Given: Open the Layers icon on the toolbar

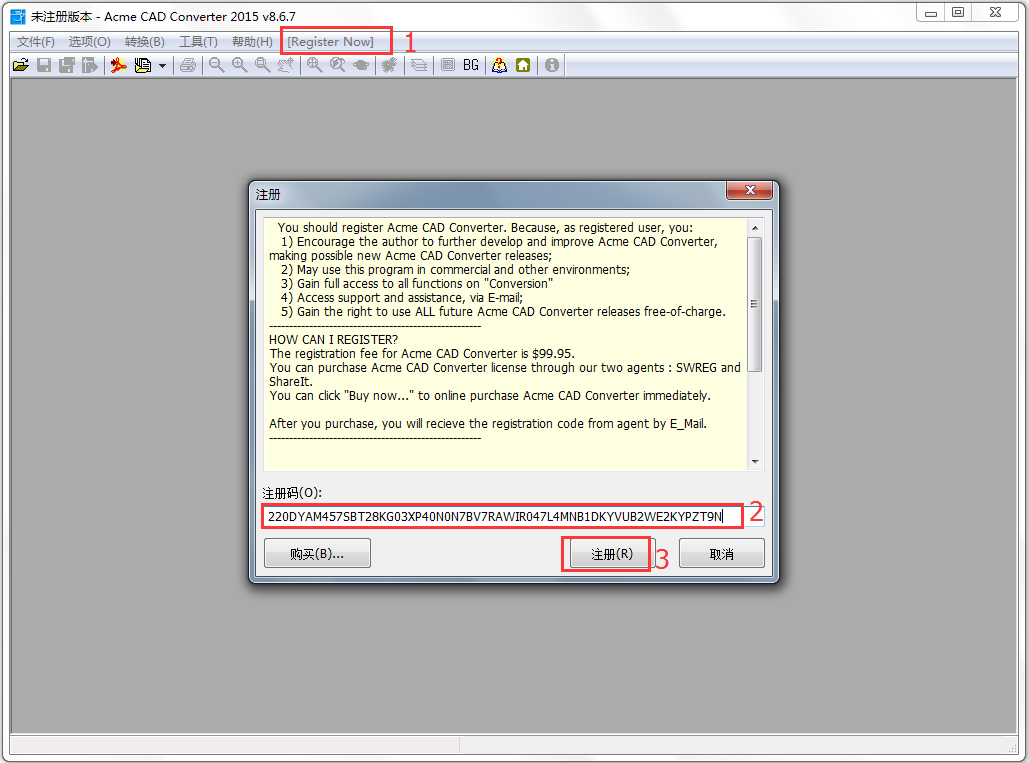Looking at the screenshot, I should point(418,64).
